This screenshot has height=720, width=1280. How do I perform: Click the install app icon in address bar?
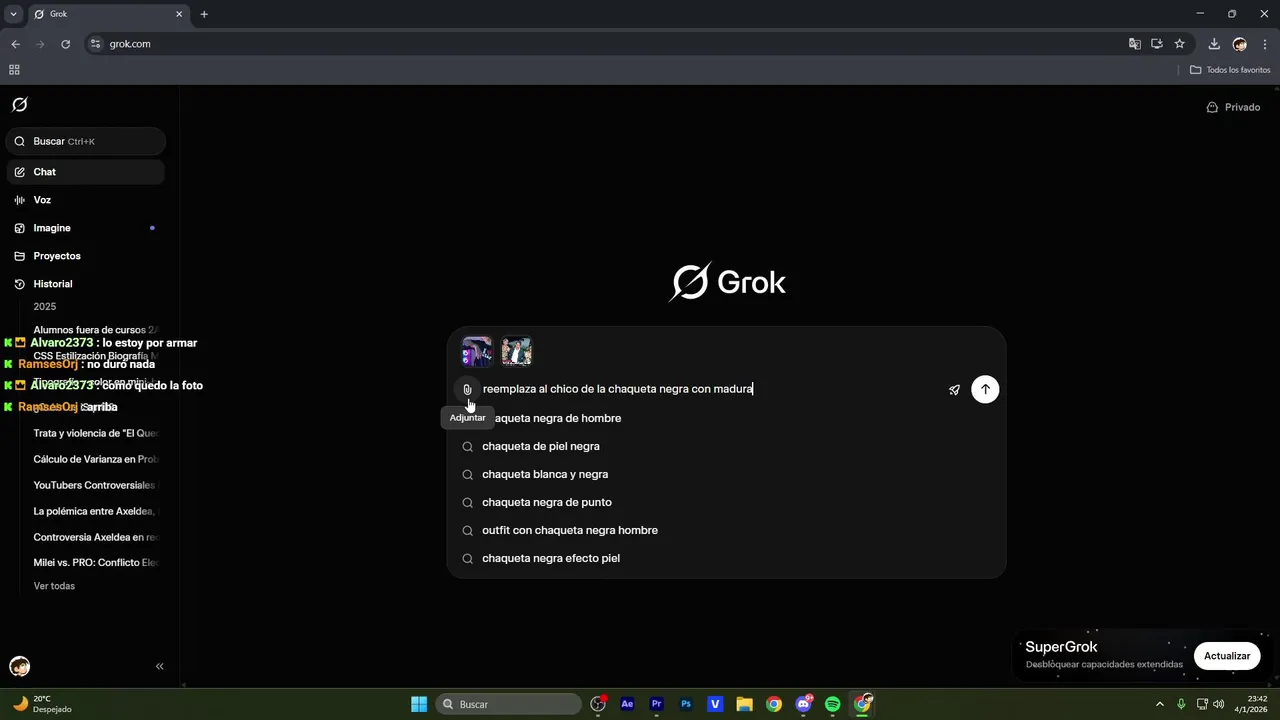(x=1157, y=44)
